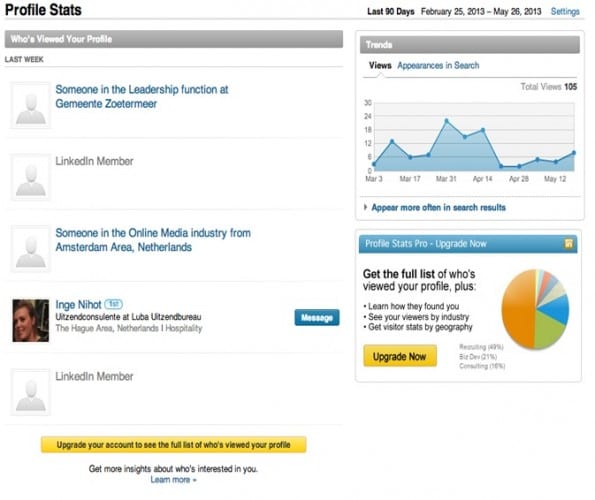The height and width of the screenshot is (500, 595).
Task: Open Inge Nihot's profile photo
Action: (x=30, y=321)
